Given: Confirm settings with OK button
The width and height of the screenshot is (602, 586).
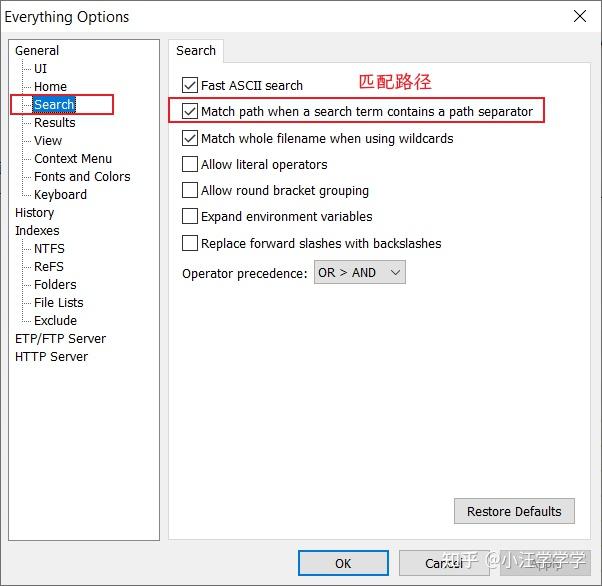Looking at the screenshot, I should tap(343, 563).
